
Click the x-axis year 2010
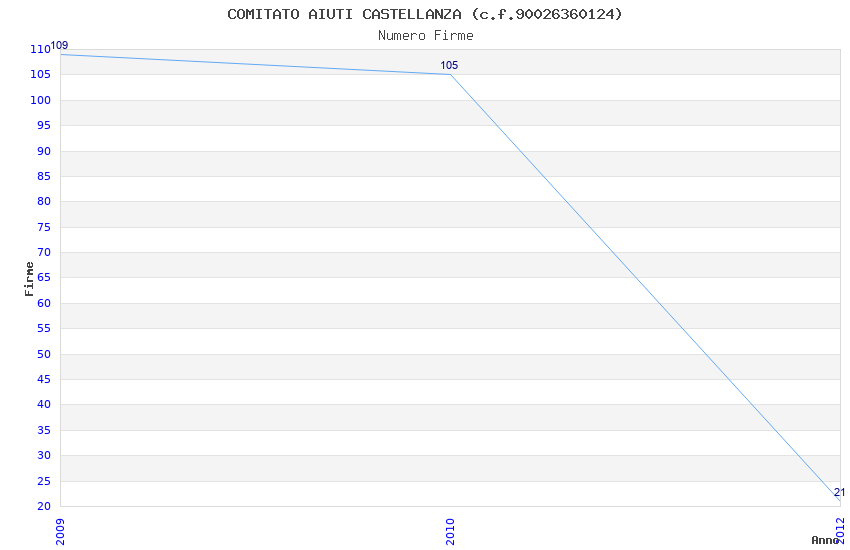point(450,532)
